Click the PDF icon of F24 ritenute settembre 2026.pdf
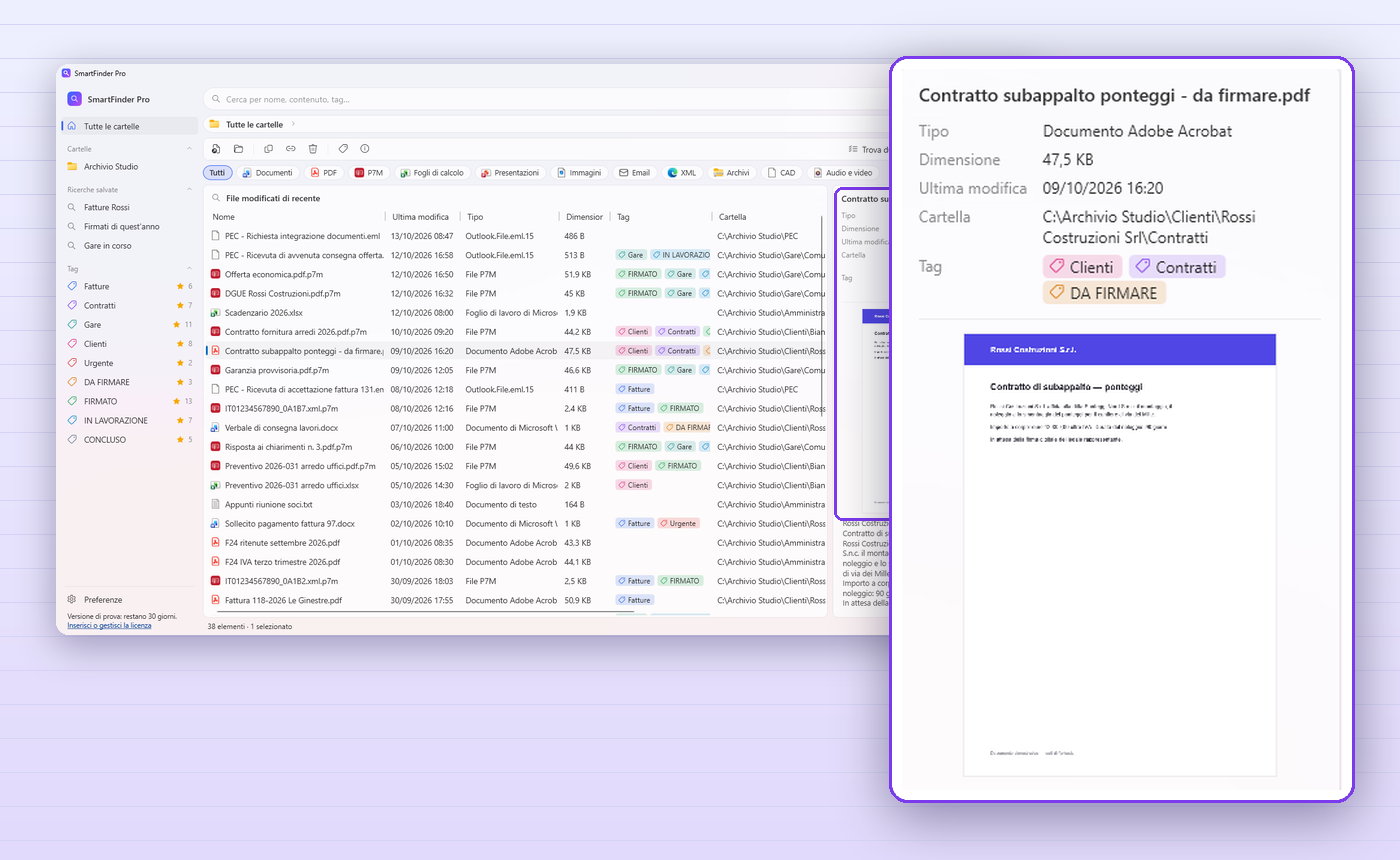Screen dimensions: 1400x860 click(x=215, y=542)
